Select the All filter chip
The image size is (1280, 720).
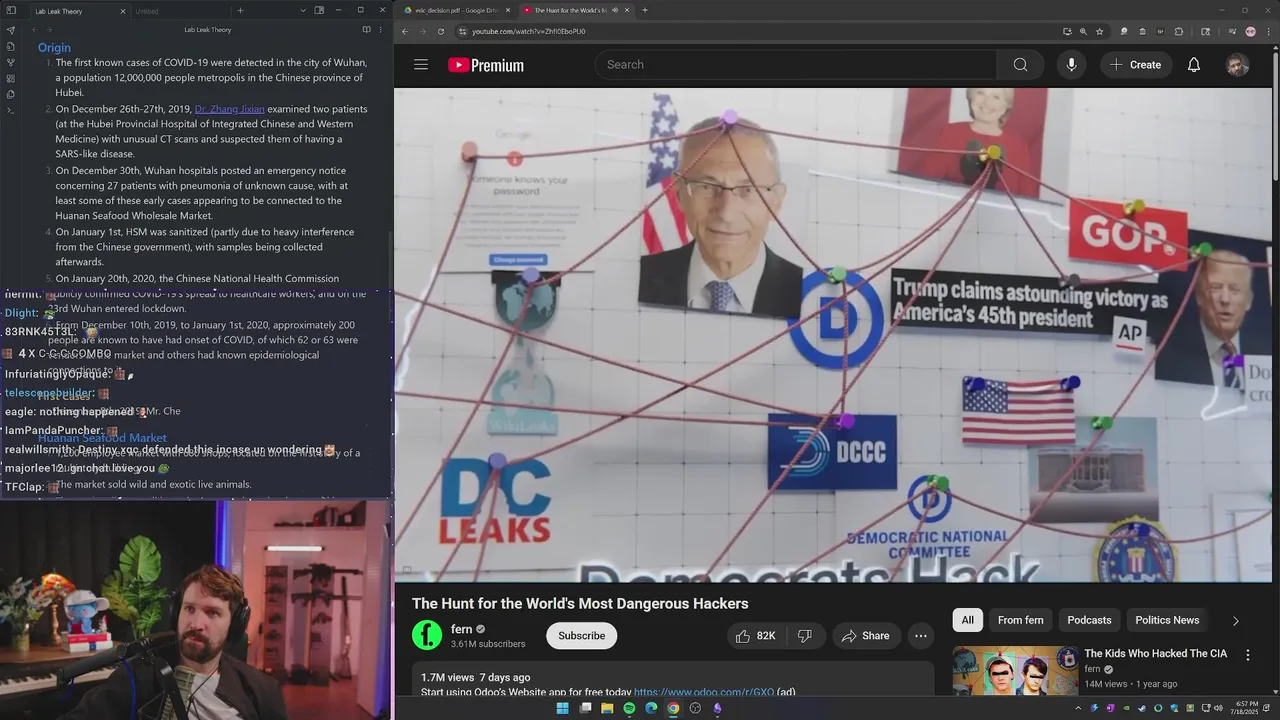click(x=967, y=620)
